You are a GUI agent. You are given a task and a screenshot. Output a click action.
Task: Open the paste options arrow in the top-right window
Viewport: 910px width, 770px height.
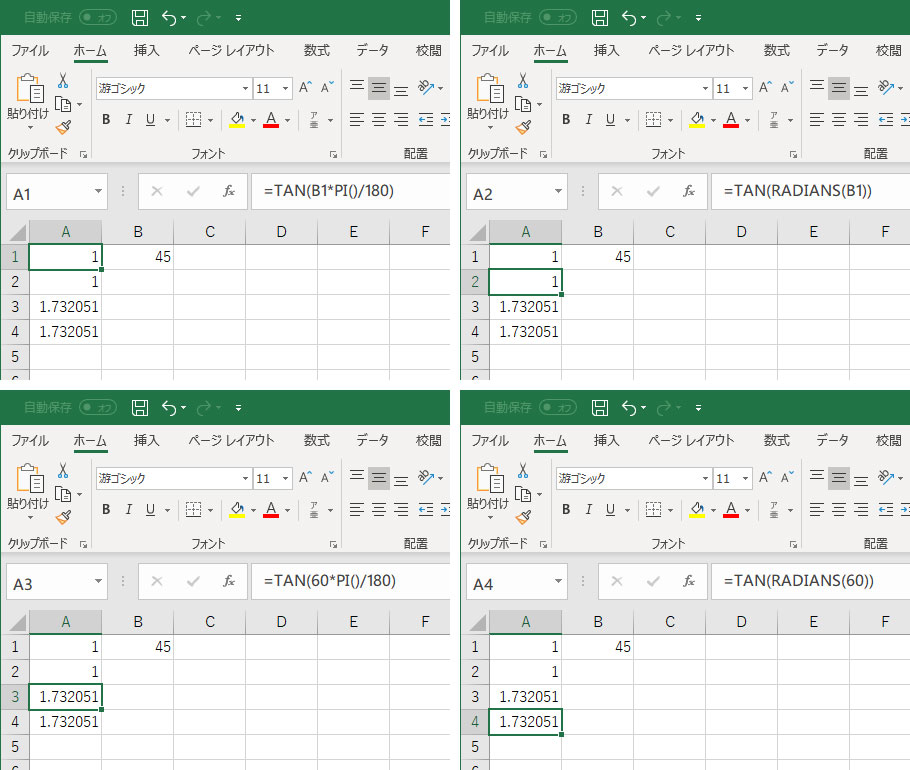490,127
